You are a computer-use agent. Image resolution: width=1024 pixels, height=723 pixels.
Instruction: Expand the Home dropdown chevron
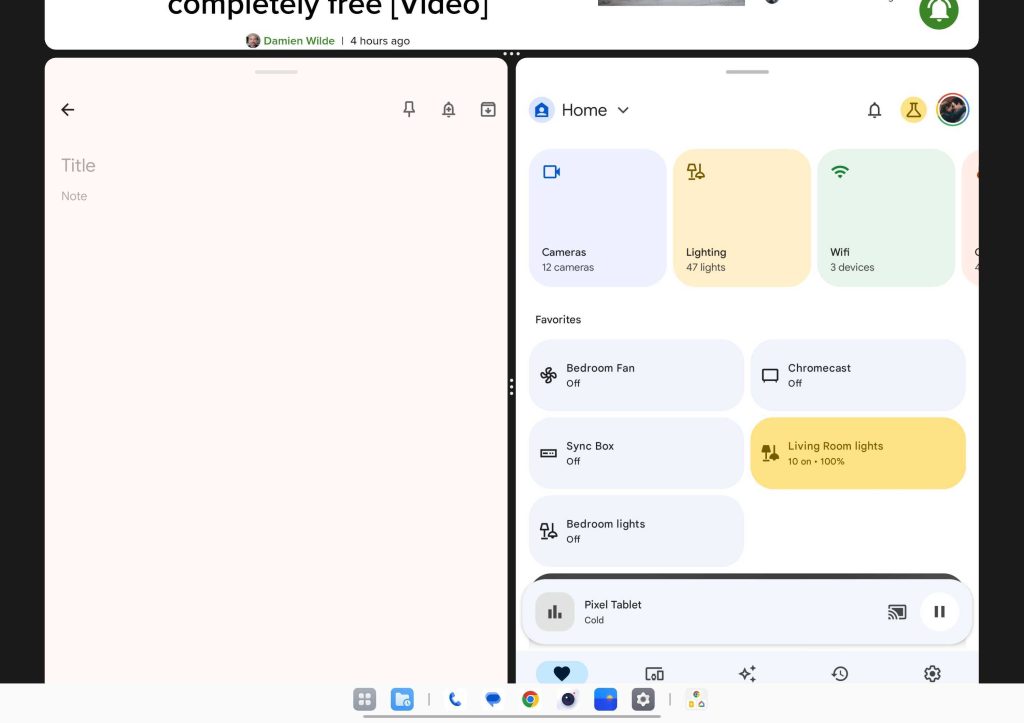pos(623,110)
